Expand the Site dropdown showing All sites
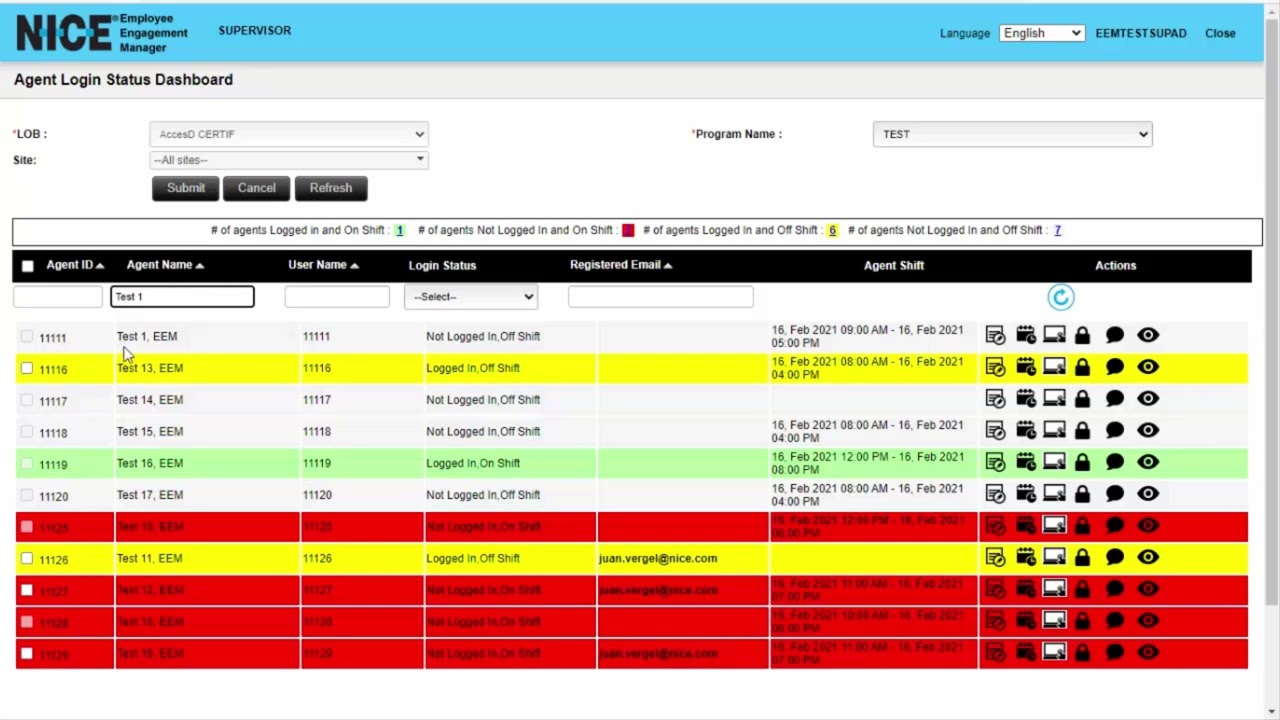Viewport: 1280px width, 720px height. click(x=289, y=160)
